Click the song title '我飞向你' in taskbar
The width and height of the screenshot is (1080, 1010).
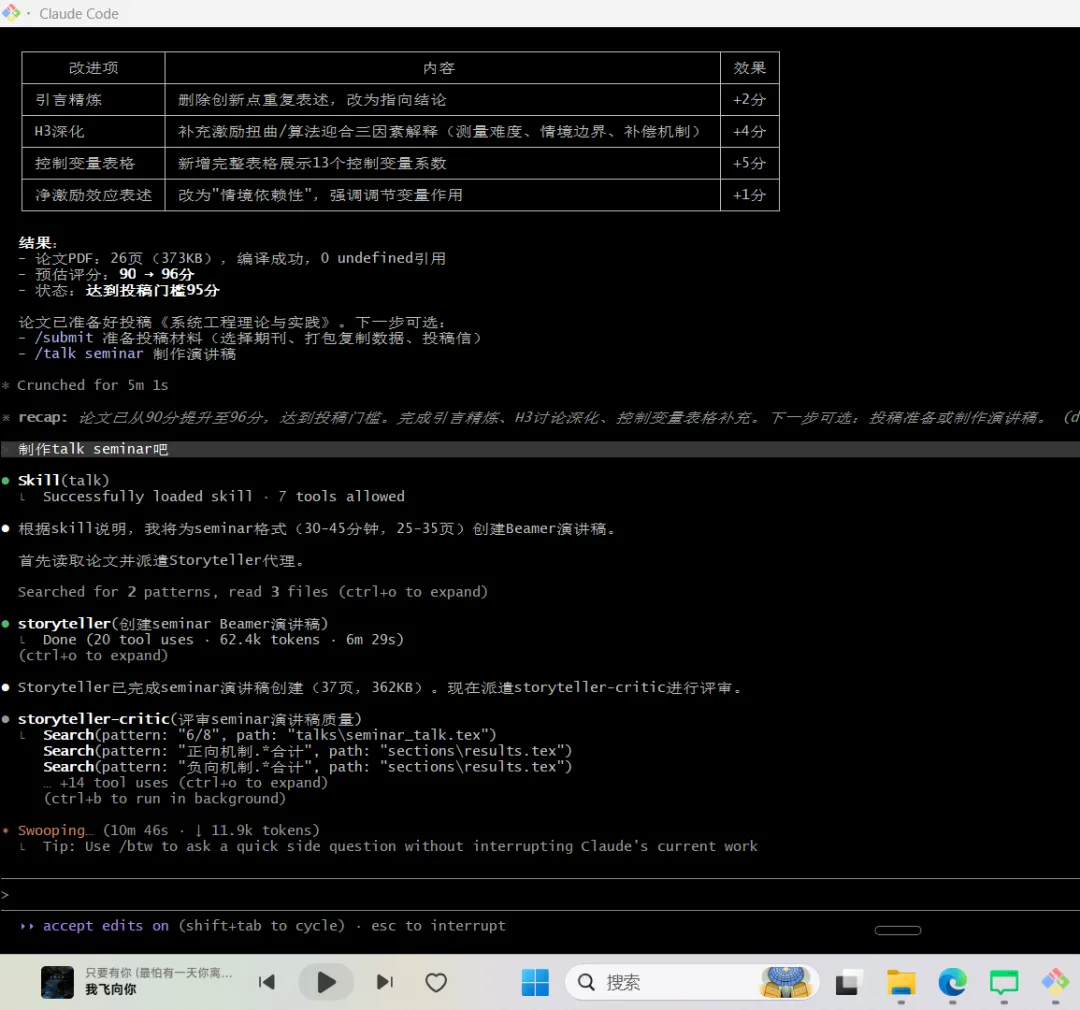point(111,989)
